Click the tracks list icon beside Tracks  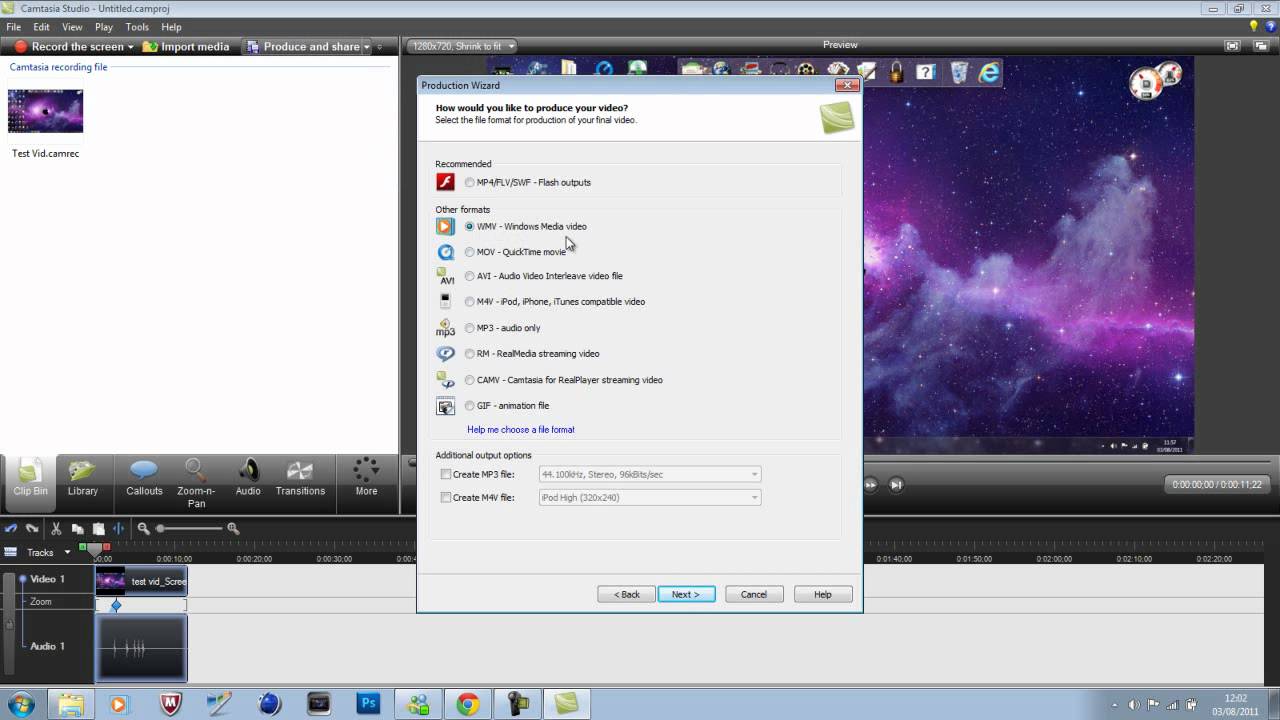coord(10,552)
